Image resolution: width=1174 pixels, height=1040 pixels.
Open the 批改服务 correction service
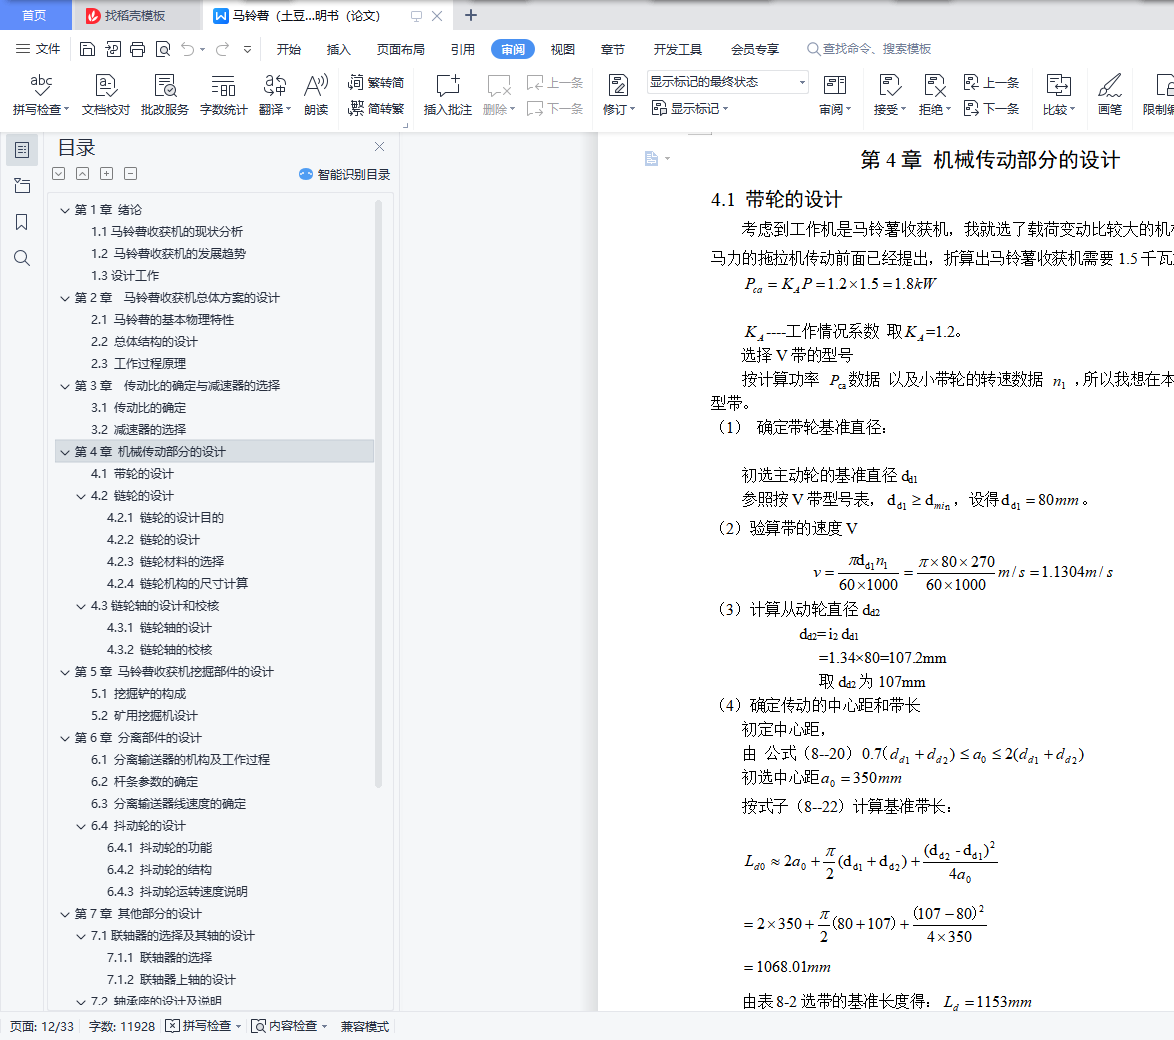pyautogui.click(x=165, y=94)
